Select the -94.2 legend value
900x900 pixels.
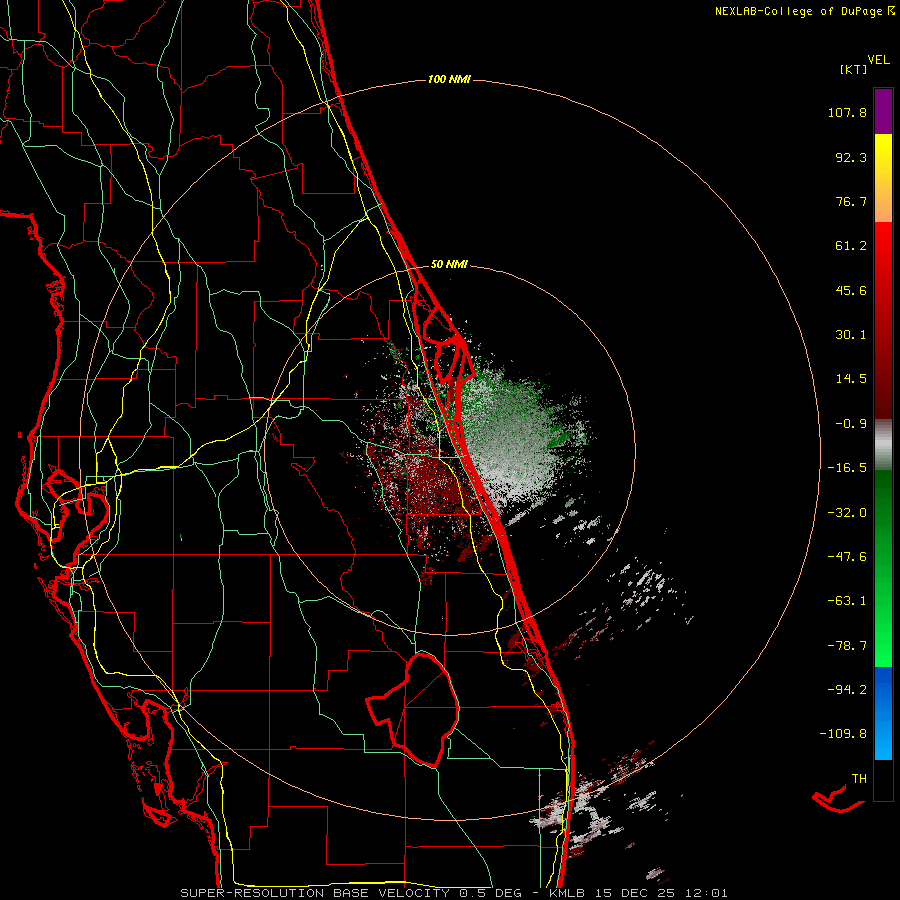pyautogui.click(x=847, y=689)
